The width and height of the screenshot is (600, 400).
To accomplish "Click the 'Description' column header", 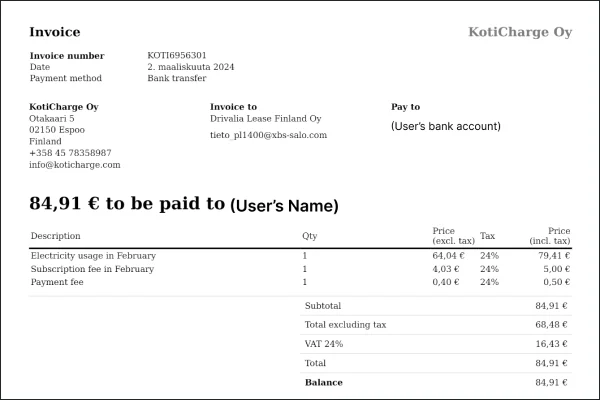I will pos(55,236).
